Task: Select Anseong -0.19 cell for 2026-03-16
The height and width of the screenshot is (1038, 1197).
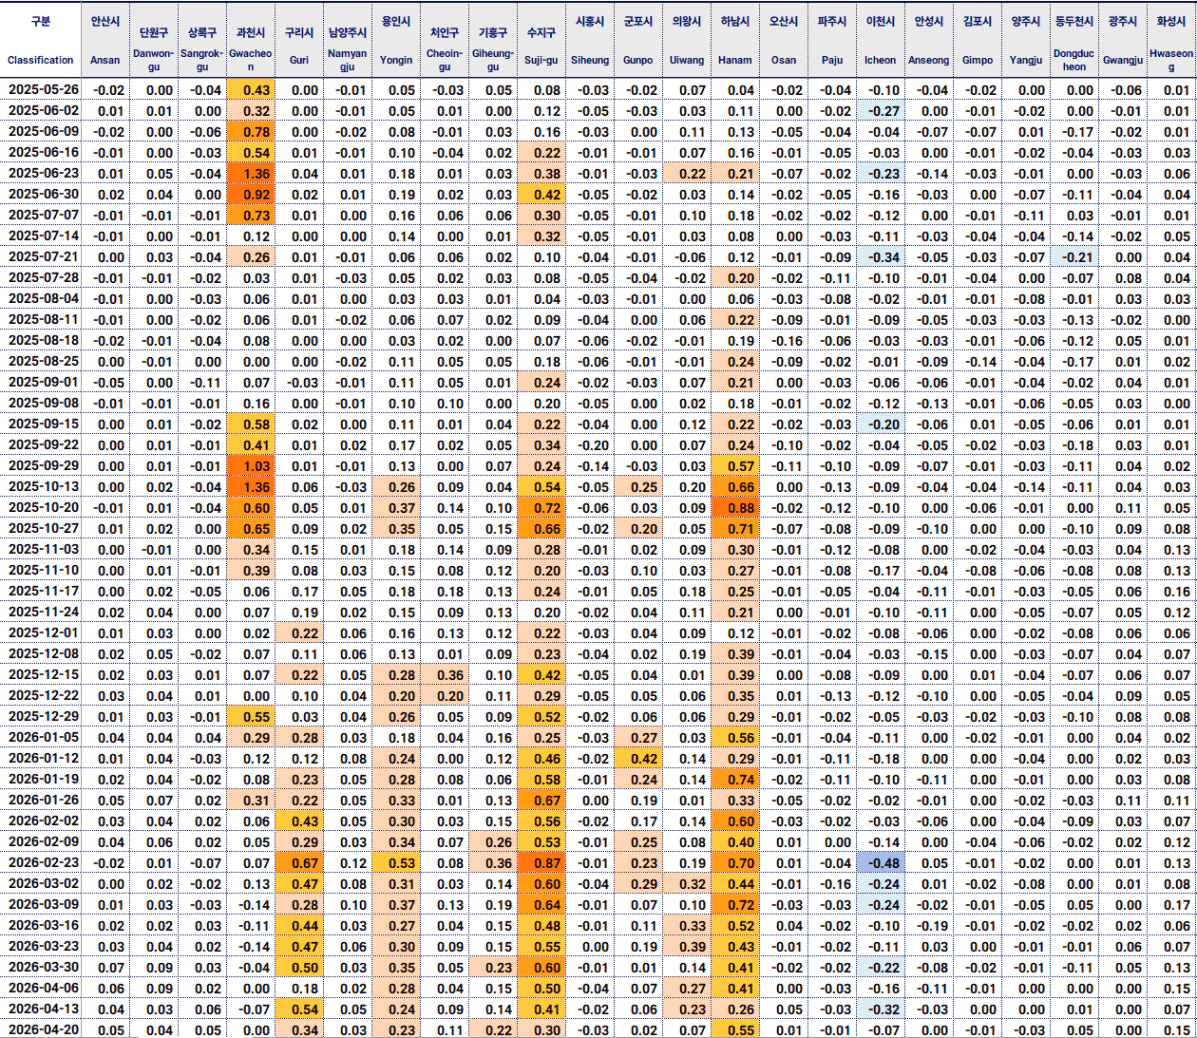Action: click(x=929, y=926)
